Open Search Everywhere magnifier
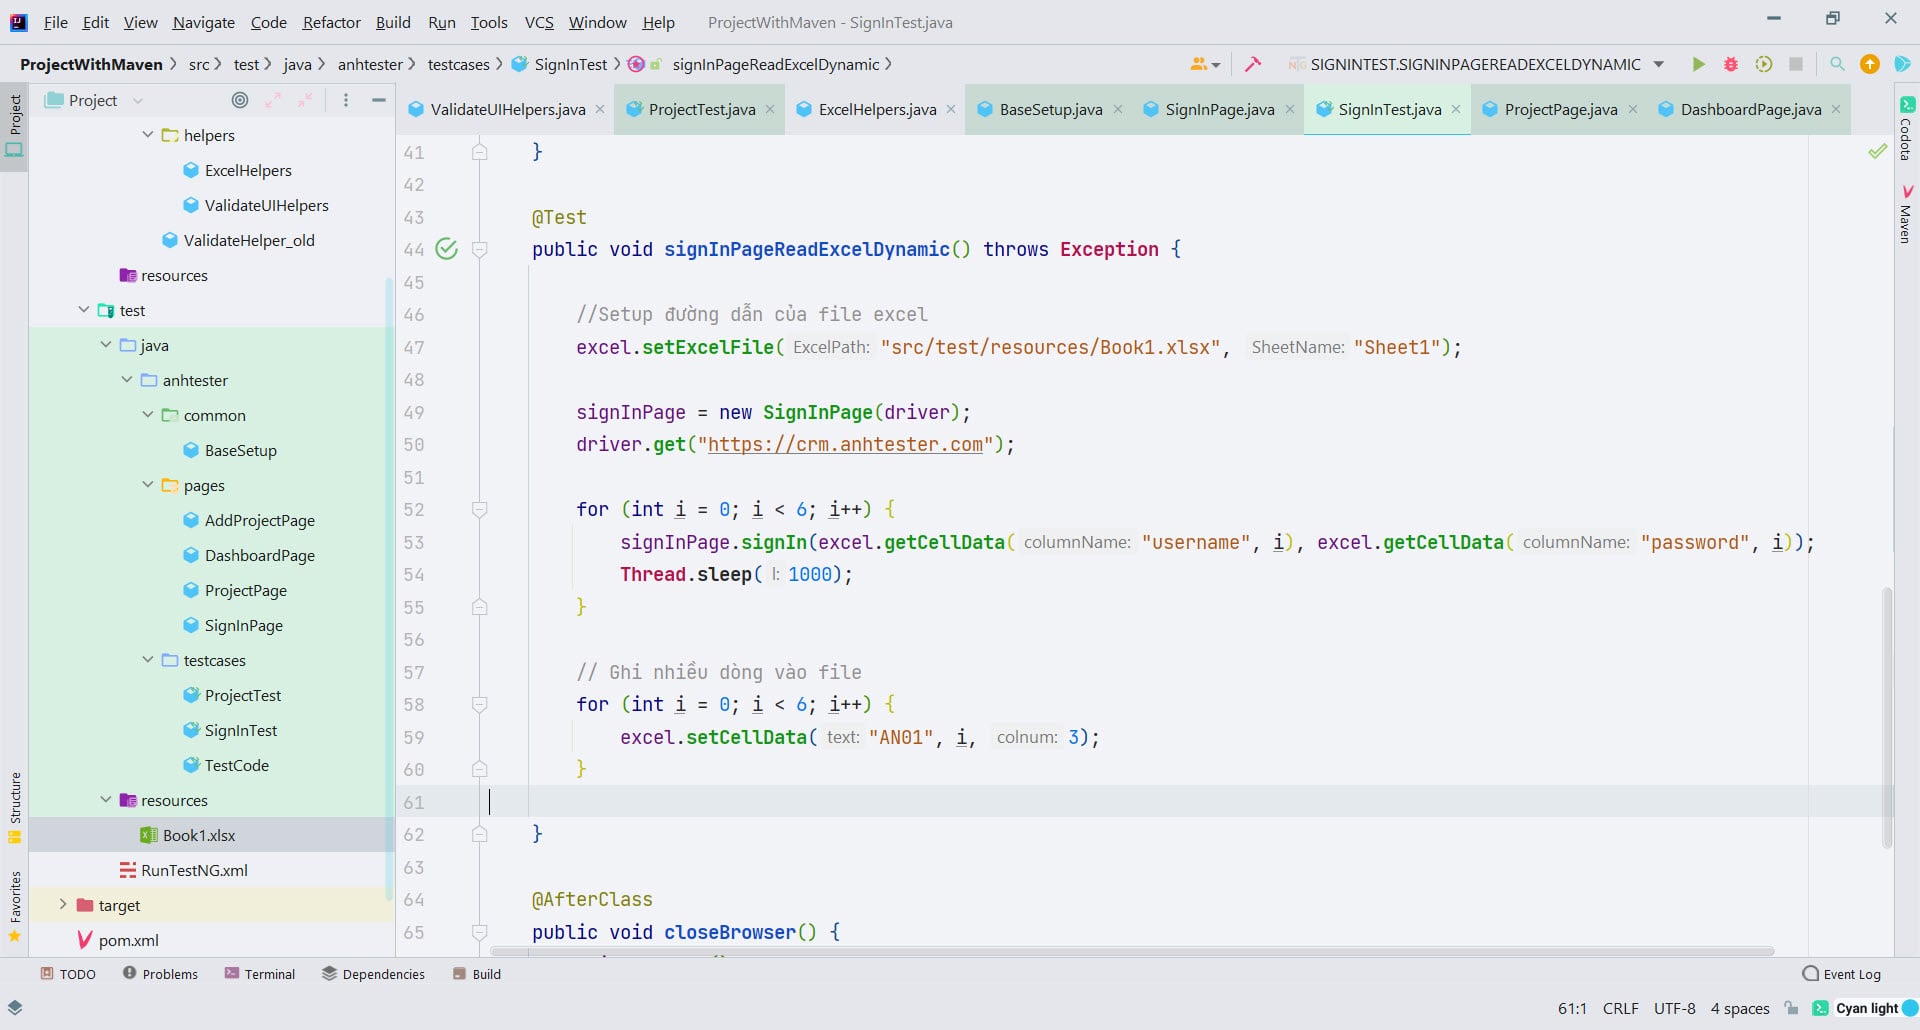Image resolution: width=1920 pixels, height=1030 pixels. (x=1837, y=64)
